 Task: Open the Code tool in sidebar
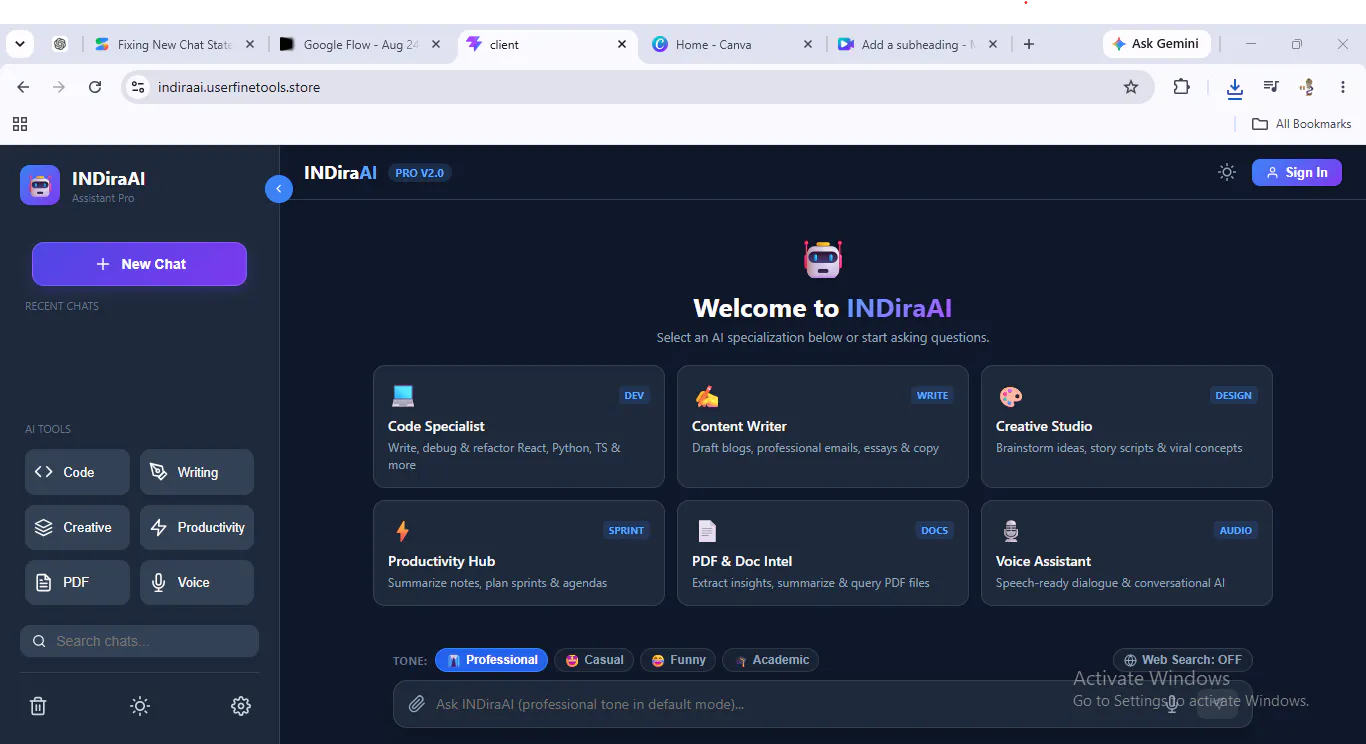(x=77, y=472)
